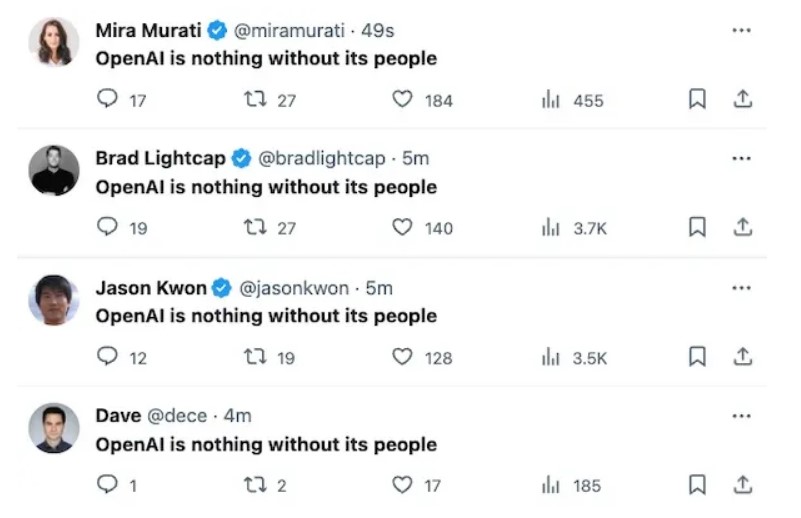Share Jason Kwon's tweet
Viewport: 801px width, 518px height.
743,357
